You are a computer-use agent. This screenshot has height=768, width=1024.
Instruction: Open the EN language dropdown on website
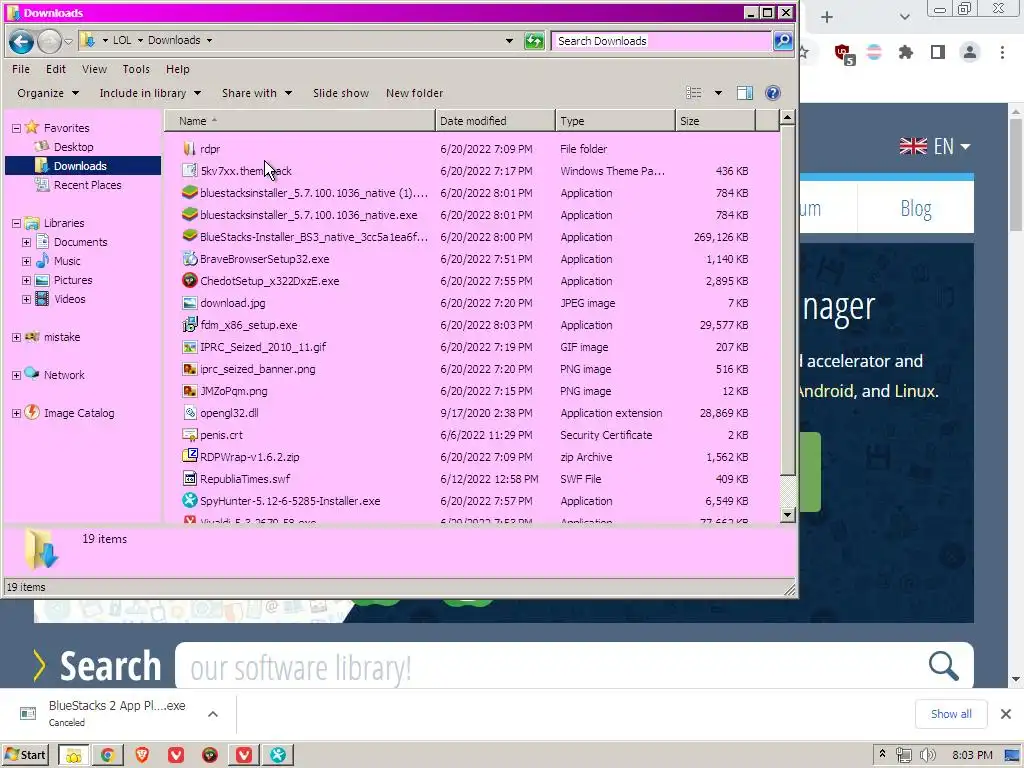(x=935, y=146)
